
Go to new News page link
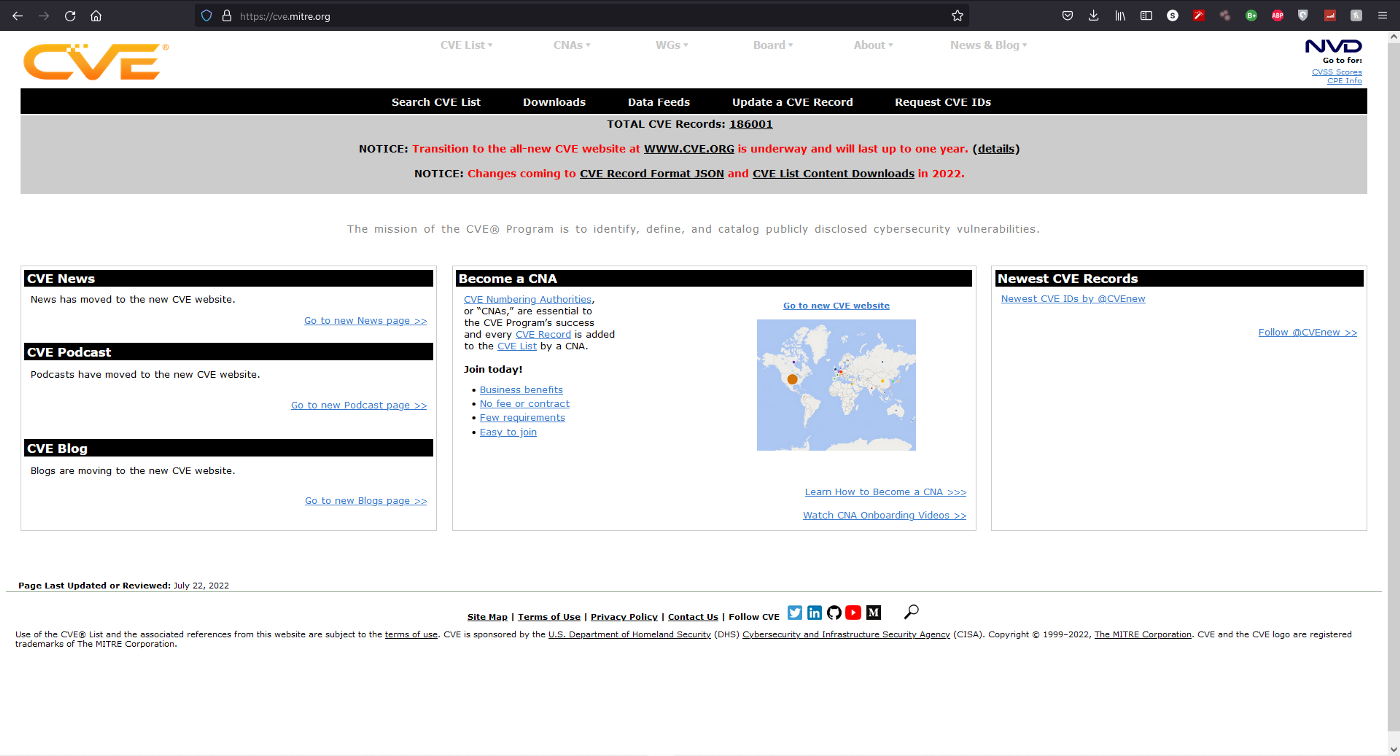click(x=366, y=321)
